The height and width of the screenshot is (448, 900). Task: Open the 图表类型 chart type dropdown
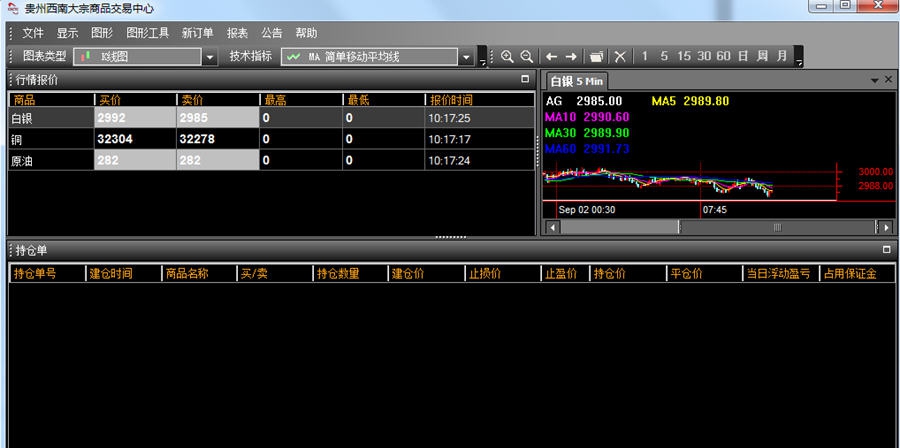tap(210, 57)
